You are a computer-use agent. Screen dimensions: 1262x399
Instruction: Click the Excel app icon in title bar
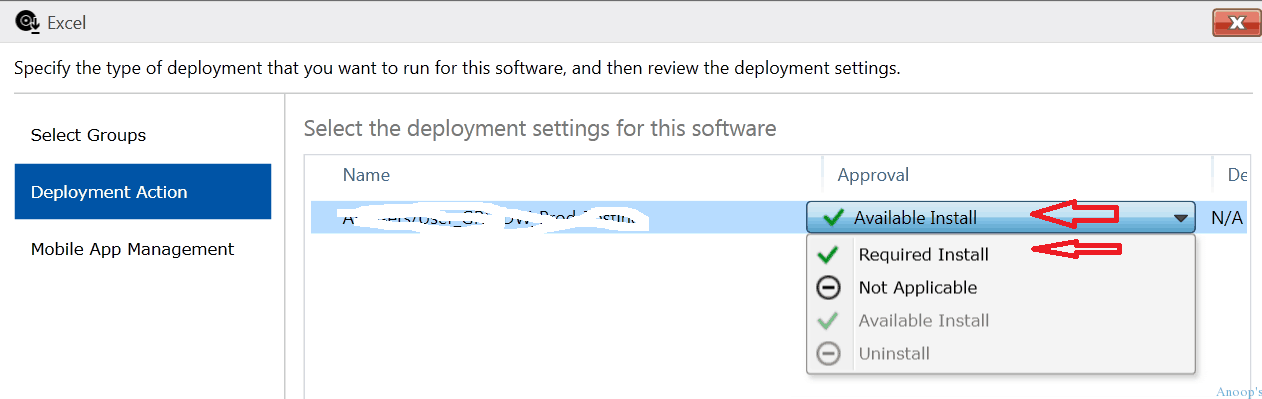pyautogui.click(x=26, y=21)
